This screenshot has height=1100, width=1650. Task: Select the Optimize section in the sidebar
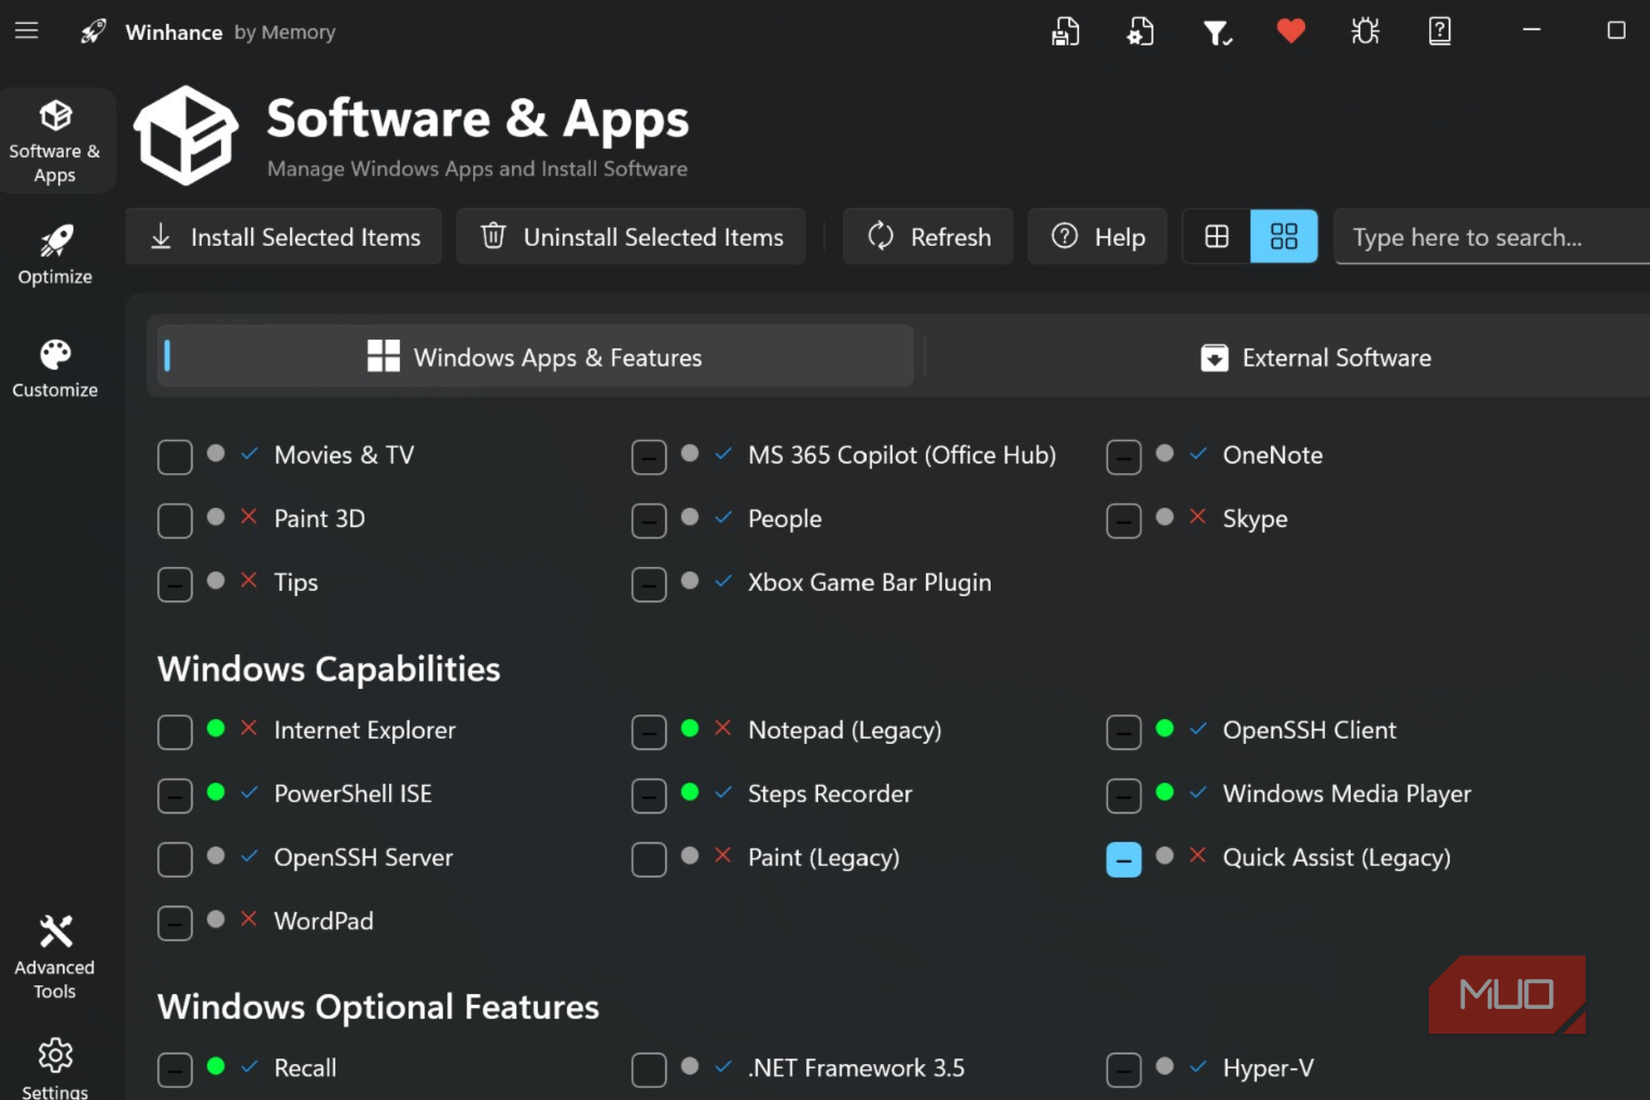point(54,253)
